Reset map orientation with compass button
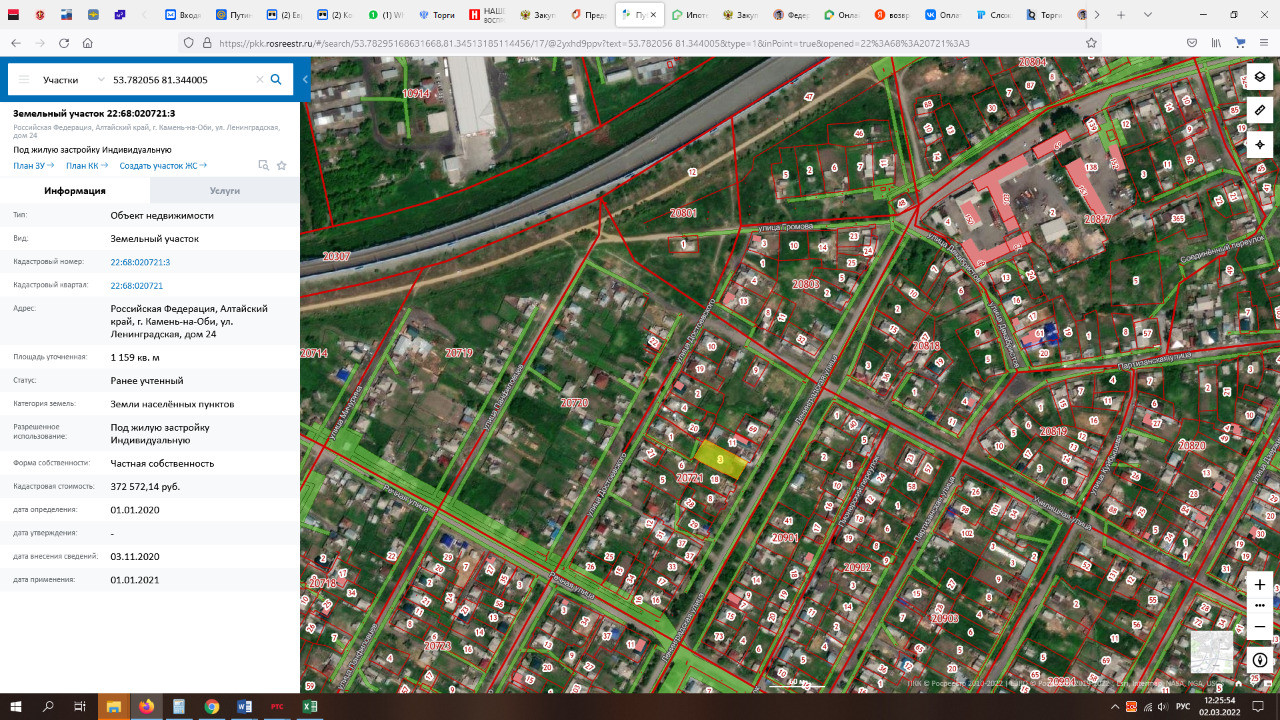The width and height of the screenshot is (1280, 720). coord(1259,660)
